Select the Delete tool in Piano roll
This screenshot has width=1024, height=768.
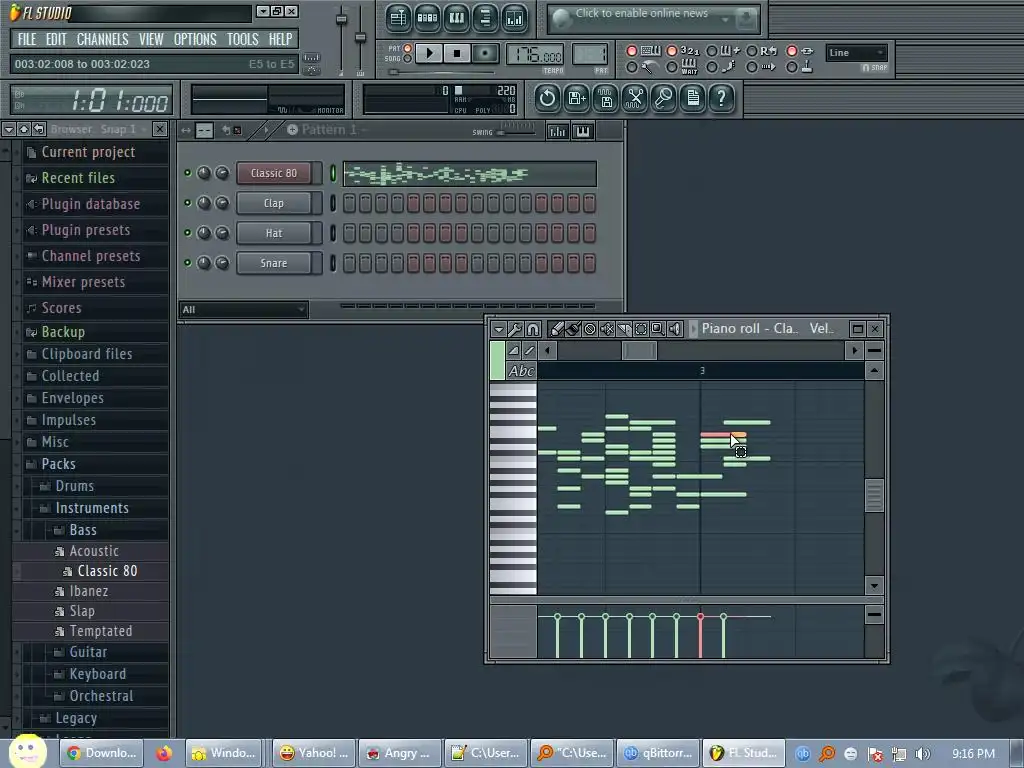point(590,329)
